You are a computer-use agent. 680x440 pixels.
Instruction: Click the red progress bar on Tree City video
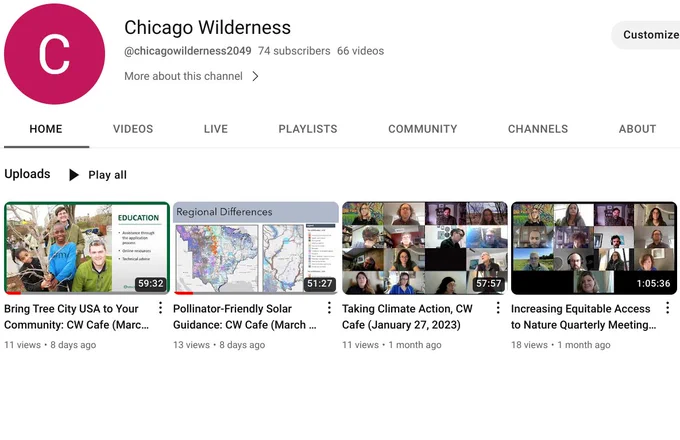pyautogui.click(x=13, y=293)
